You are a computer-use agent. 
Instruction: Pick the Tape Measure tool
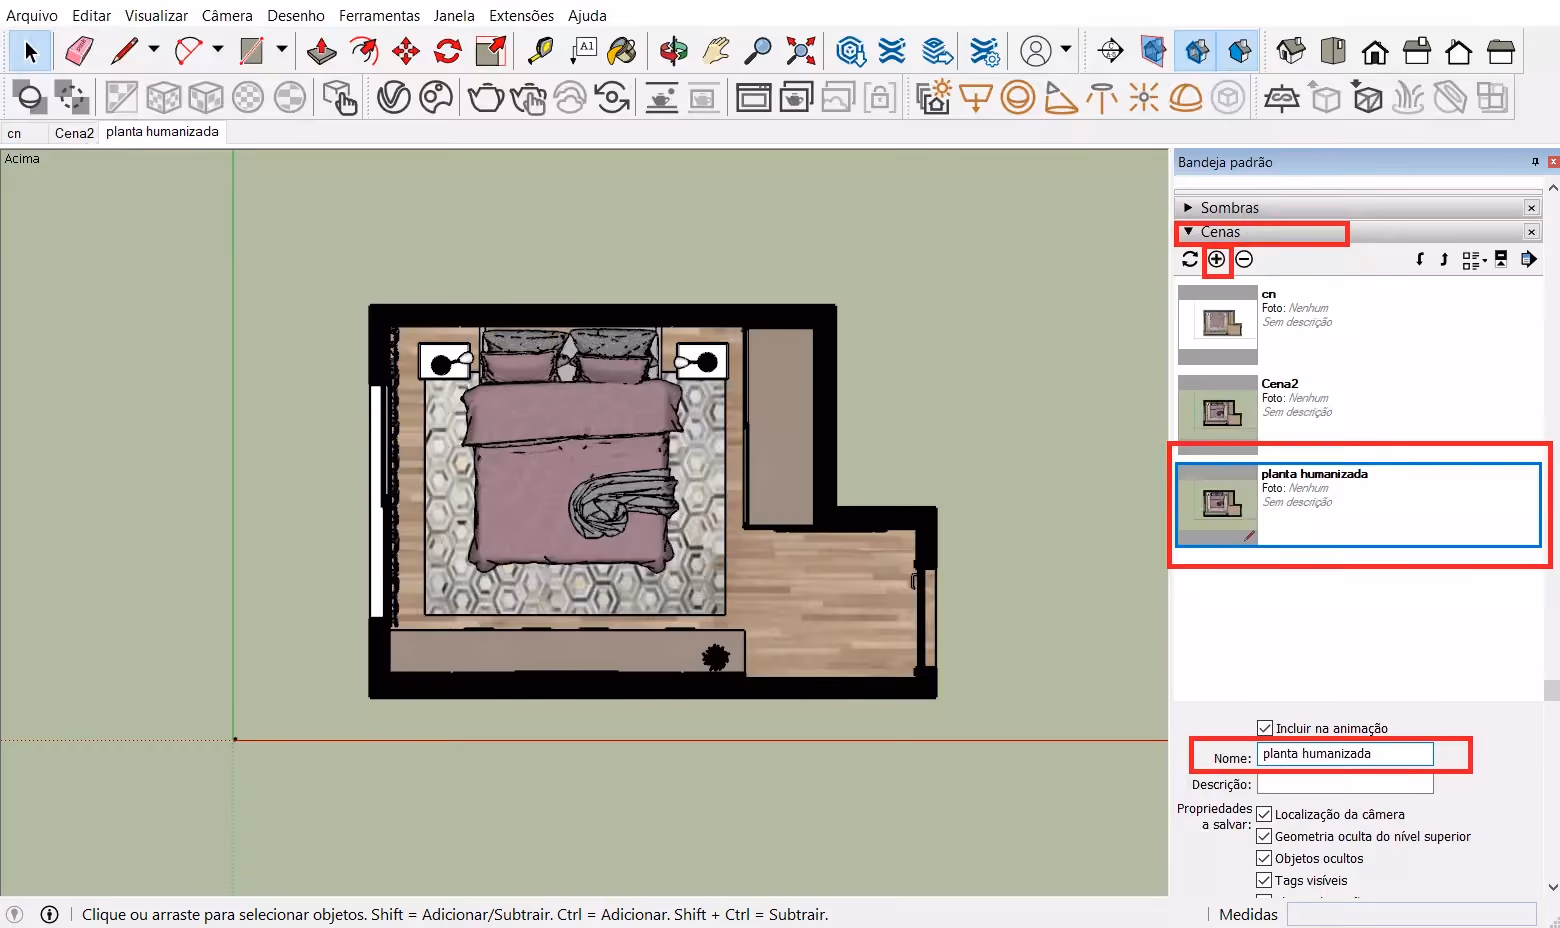point(541,51)
